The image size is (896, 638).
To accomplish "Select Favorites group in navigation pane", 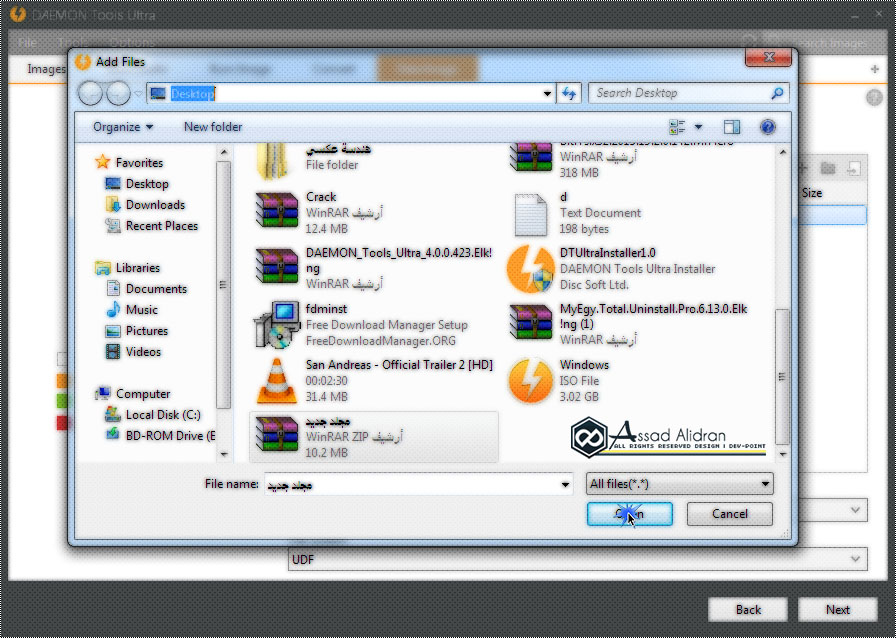I will pos(129,162).
